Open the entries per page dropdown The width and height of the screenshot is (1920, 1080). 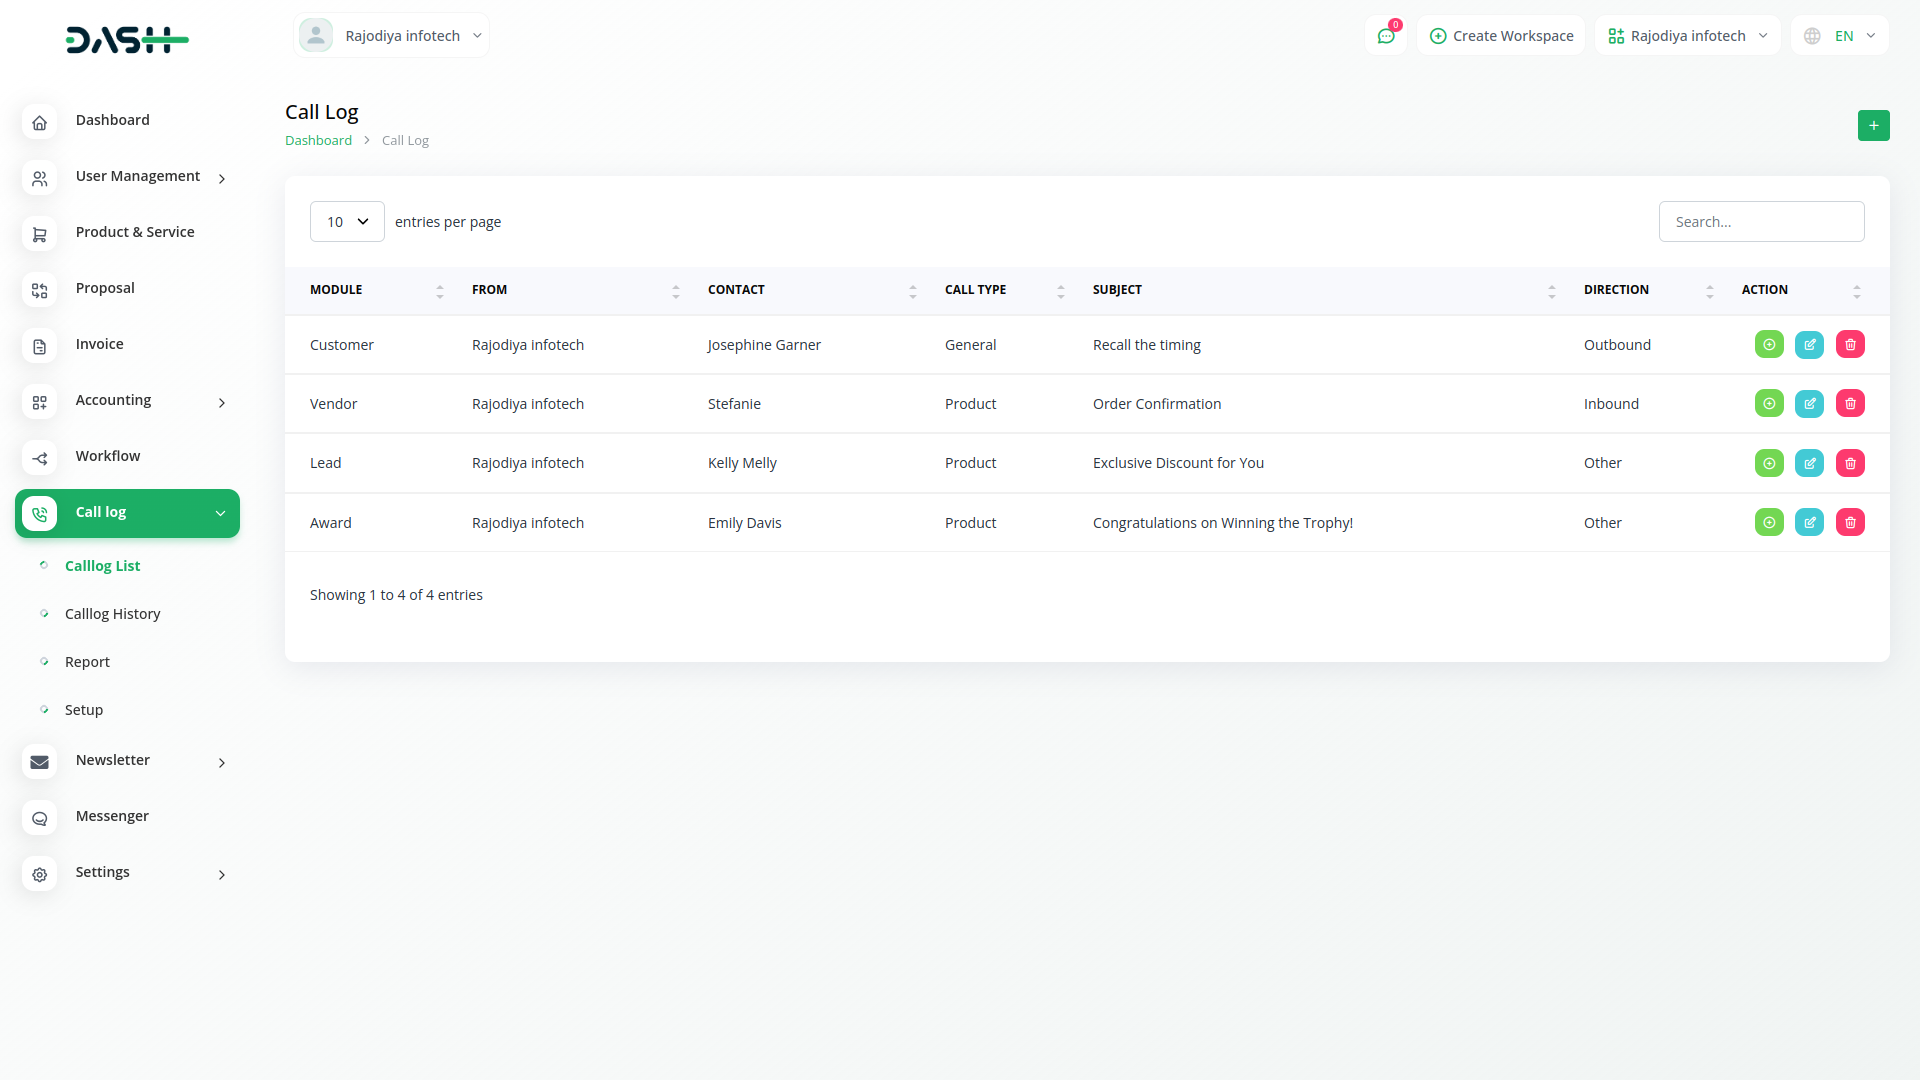(347, 222)
